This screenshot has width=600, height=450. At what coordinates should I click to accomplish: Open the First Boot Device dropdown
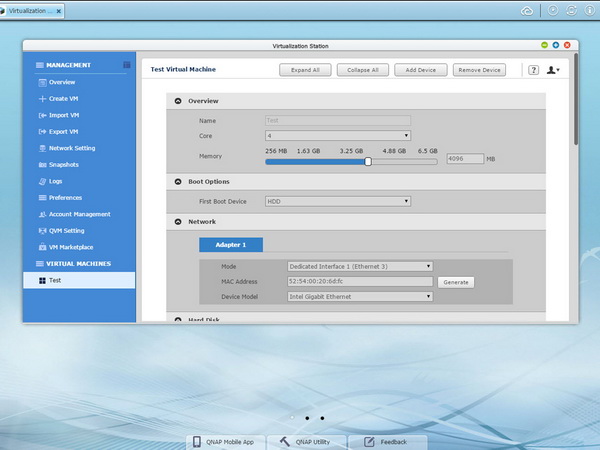pos(338,201)
